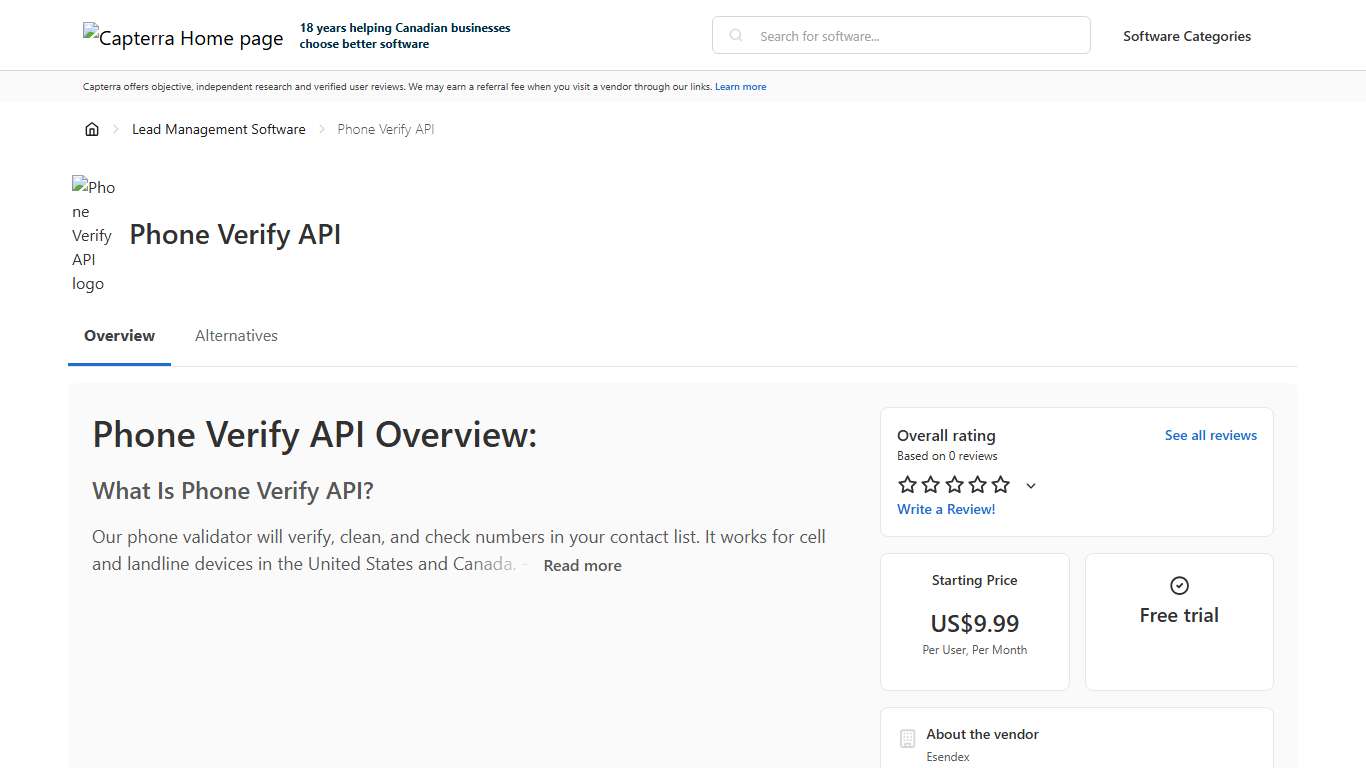Select the Overview tab
This screenshot has height=768, width=1366.
click(x=119, y=335)
